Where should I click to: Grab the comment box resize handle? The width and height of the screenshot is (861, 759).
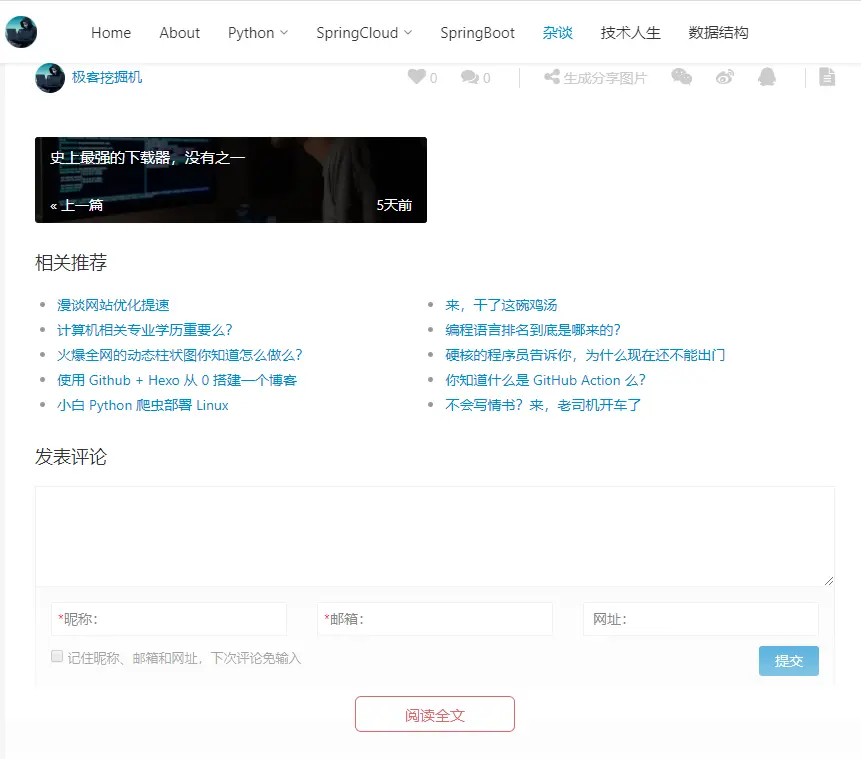(829, 581)
